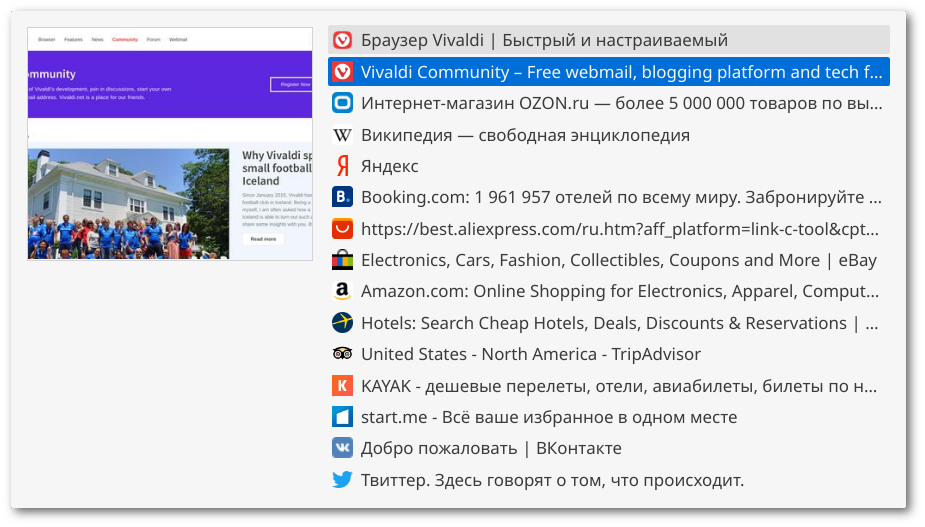Click Community link in preview navigation
Image resolution: width=925 pixels, height=527 pixels.
point(124,40)
